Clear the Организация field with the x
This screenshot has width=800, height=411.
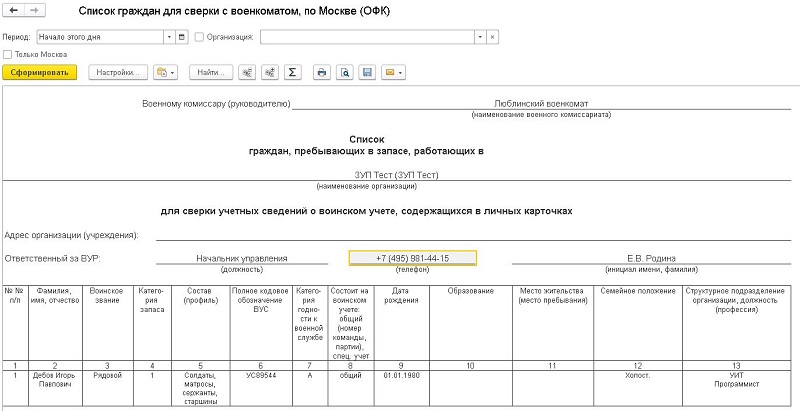492,37
